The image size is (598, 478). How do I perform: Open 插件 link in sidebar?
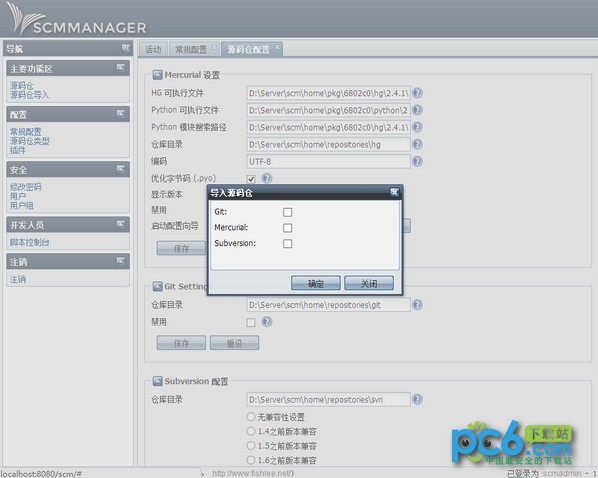(18, 150)
